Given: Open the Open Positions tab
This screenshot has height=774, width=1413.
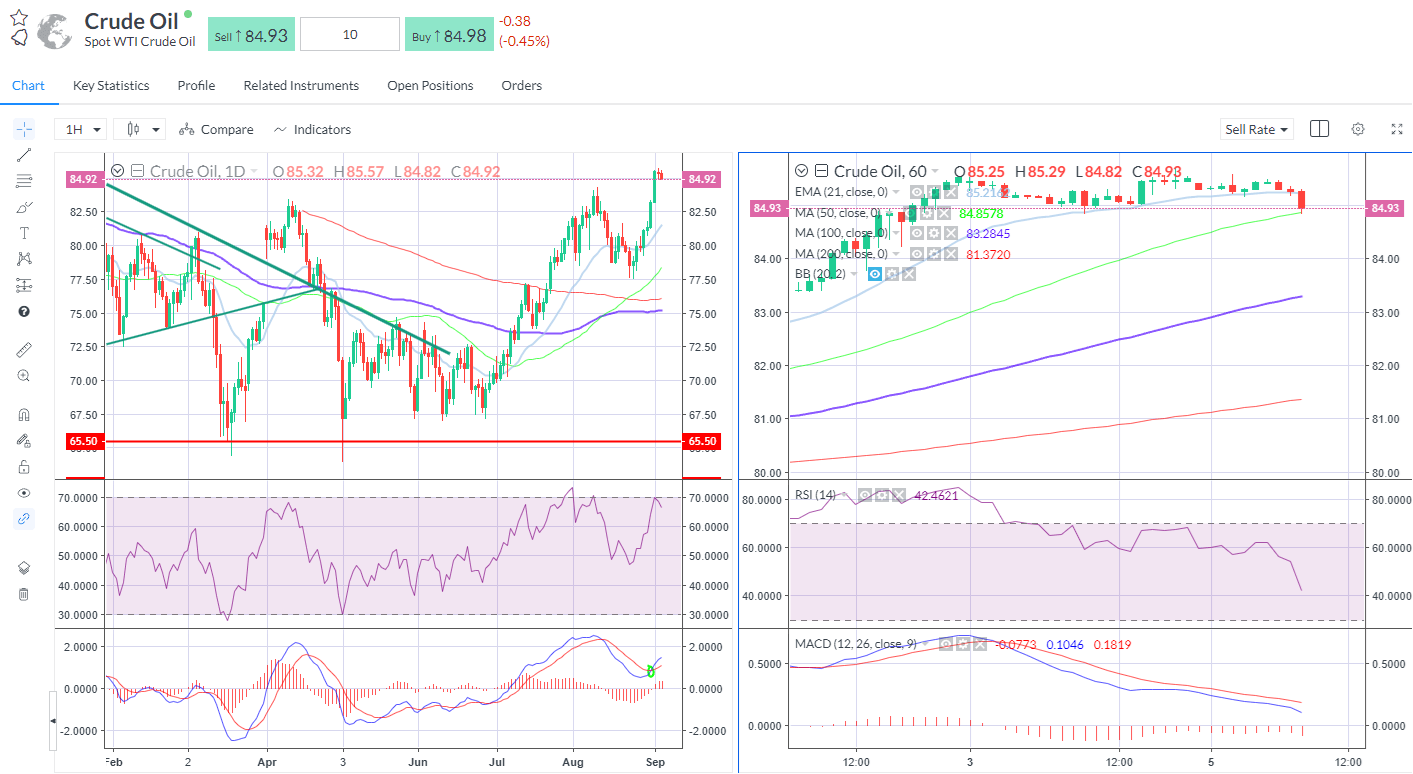Looking at the screenshot, I should pyautogui.click(x=430, y=85).
